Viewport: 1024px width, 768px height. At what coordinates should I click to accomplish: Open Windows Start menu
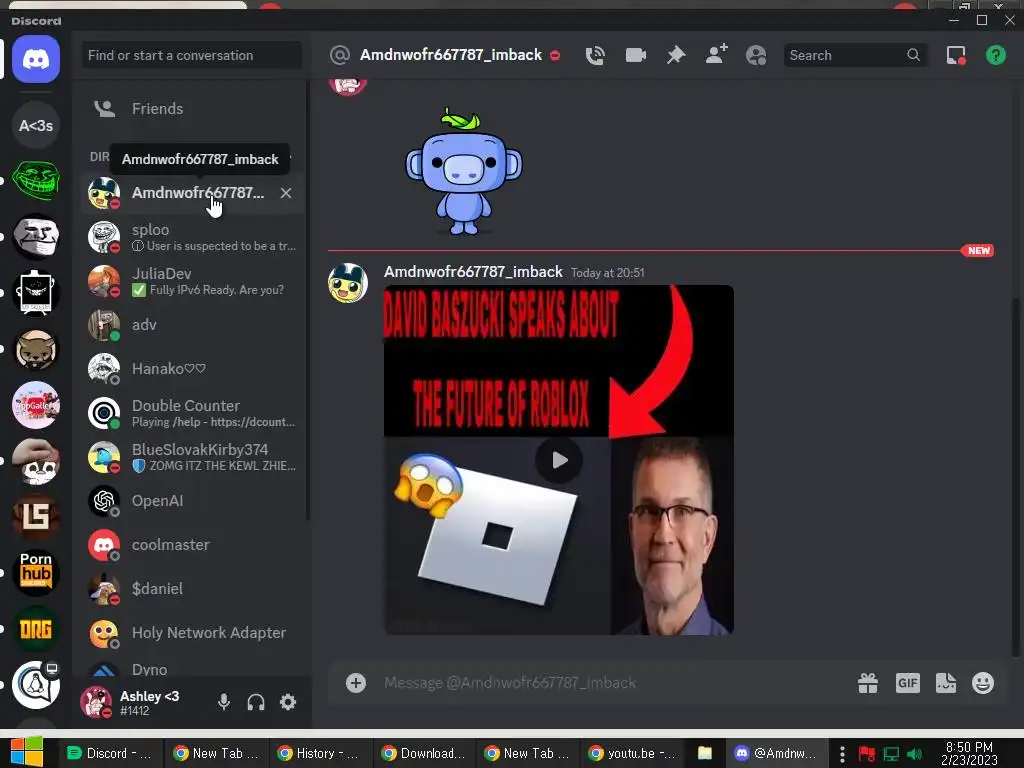[26, 752]
